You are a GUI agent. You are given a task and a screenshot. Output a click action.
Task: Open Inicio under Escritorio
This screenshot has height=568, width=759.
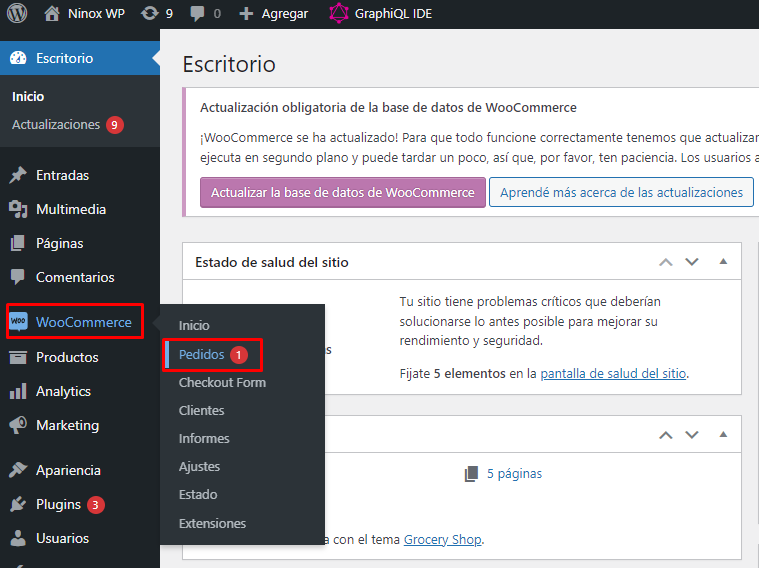click(28, 97)
